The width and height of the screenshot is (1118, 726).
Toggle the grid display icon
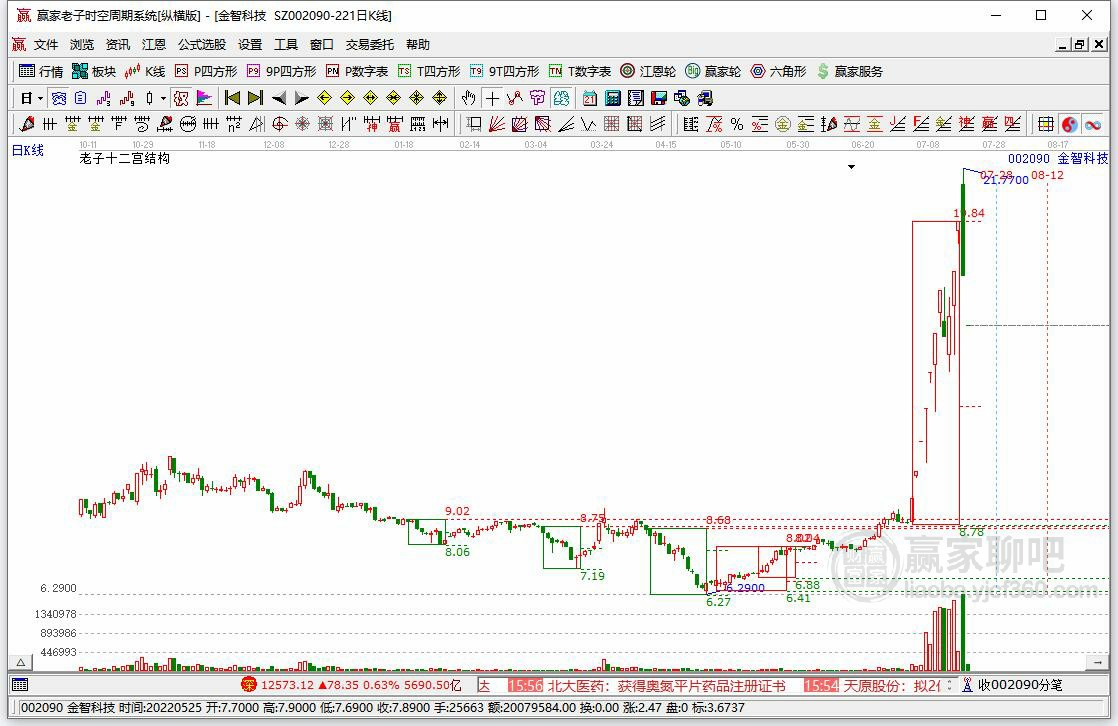(1044, 124)
